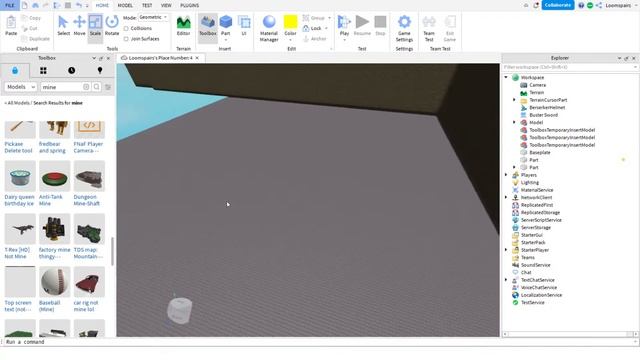Insert the Anti-Tank Mine model thumbnail
This screenshot has height=360, width=640.
coord(55,176)
